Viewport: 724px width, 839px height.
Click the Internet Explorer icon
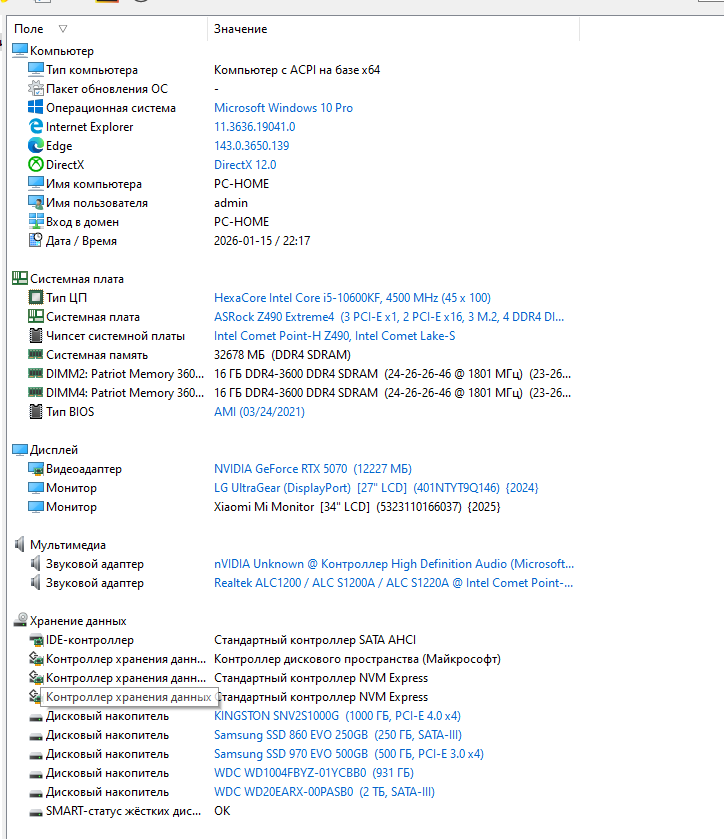(36, 126)
